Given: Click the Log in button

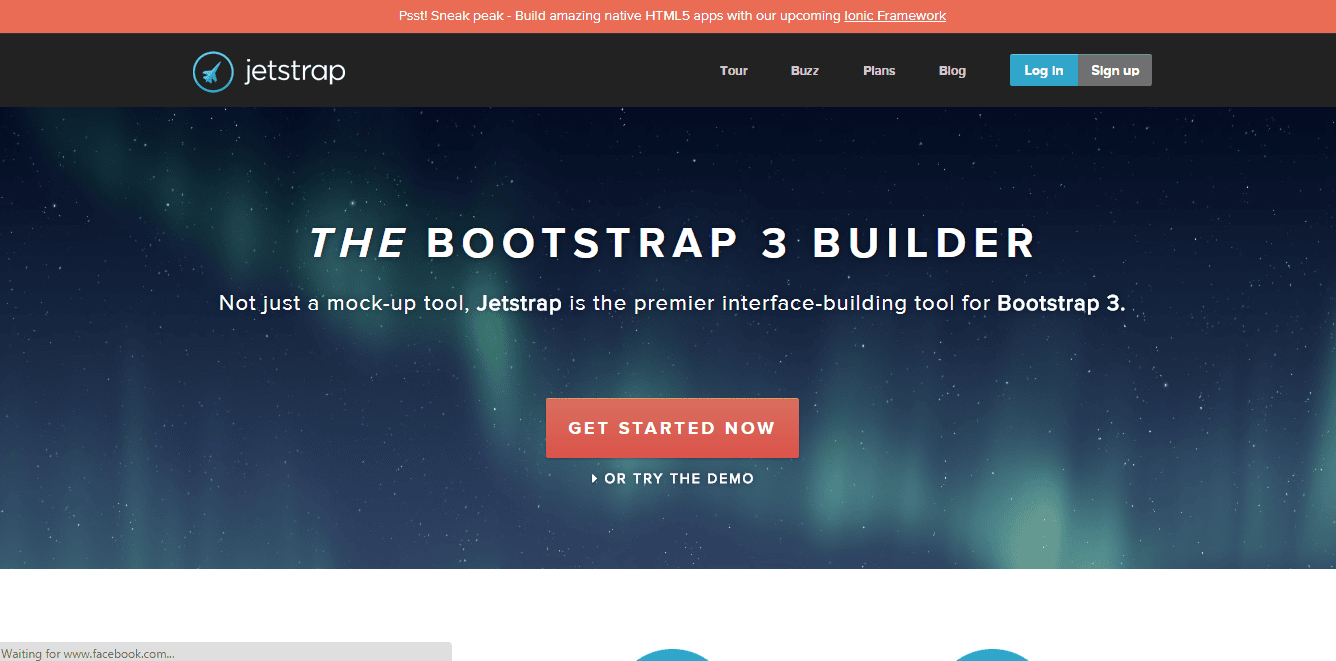Looking at the screenshot, I should point(1044,70).
